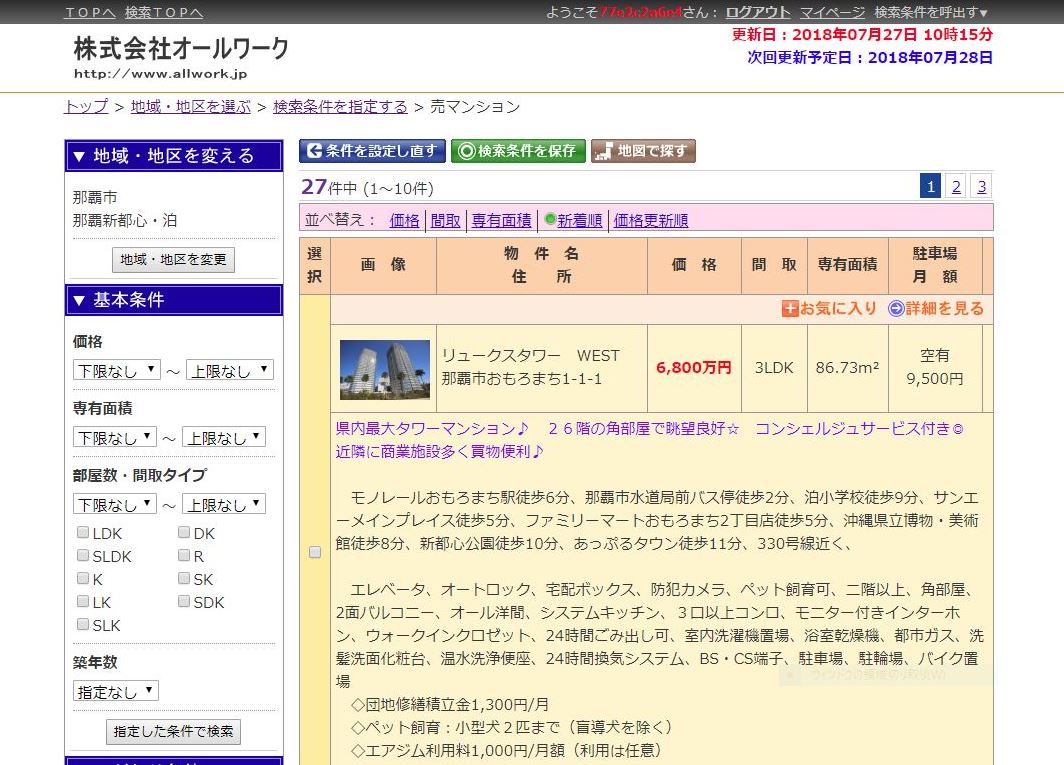The height and width of the screenshot is (765, 1064).
Task: Click the 6,800万円 price cell
Action: 694,367
